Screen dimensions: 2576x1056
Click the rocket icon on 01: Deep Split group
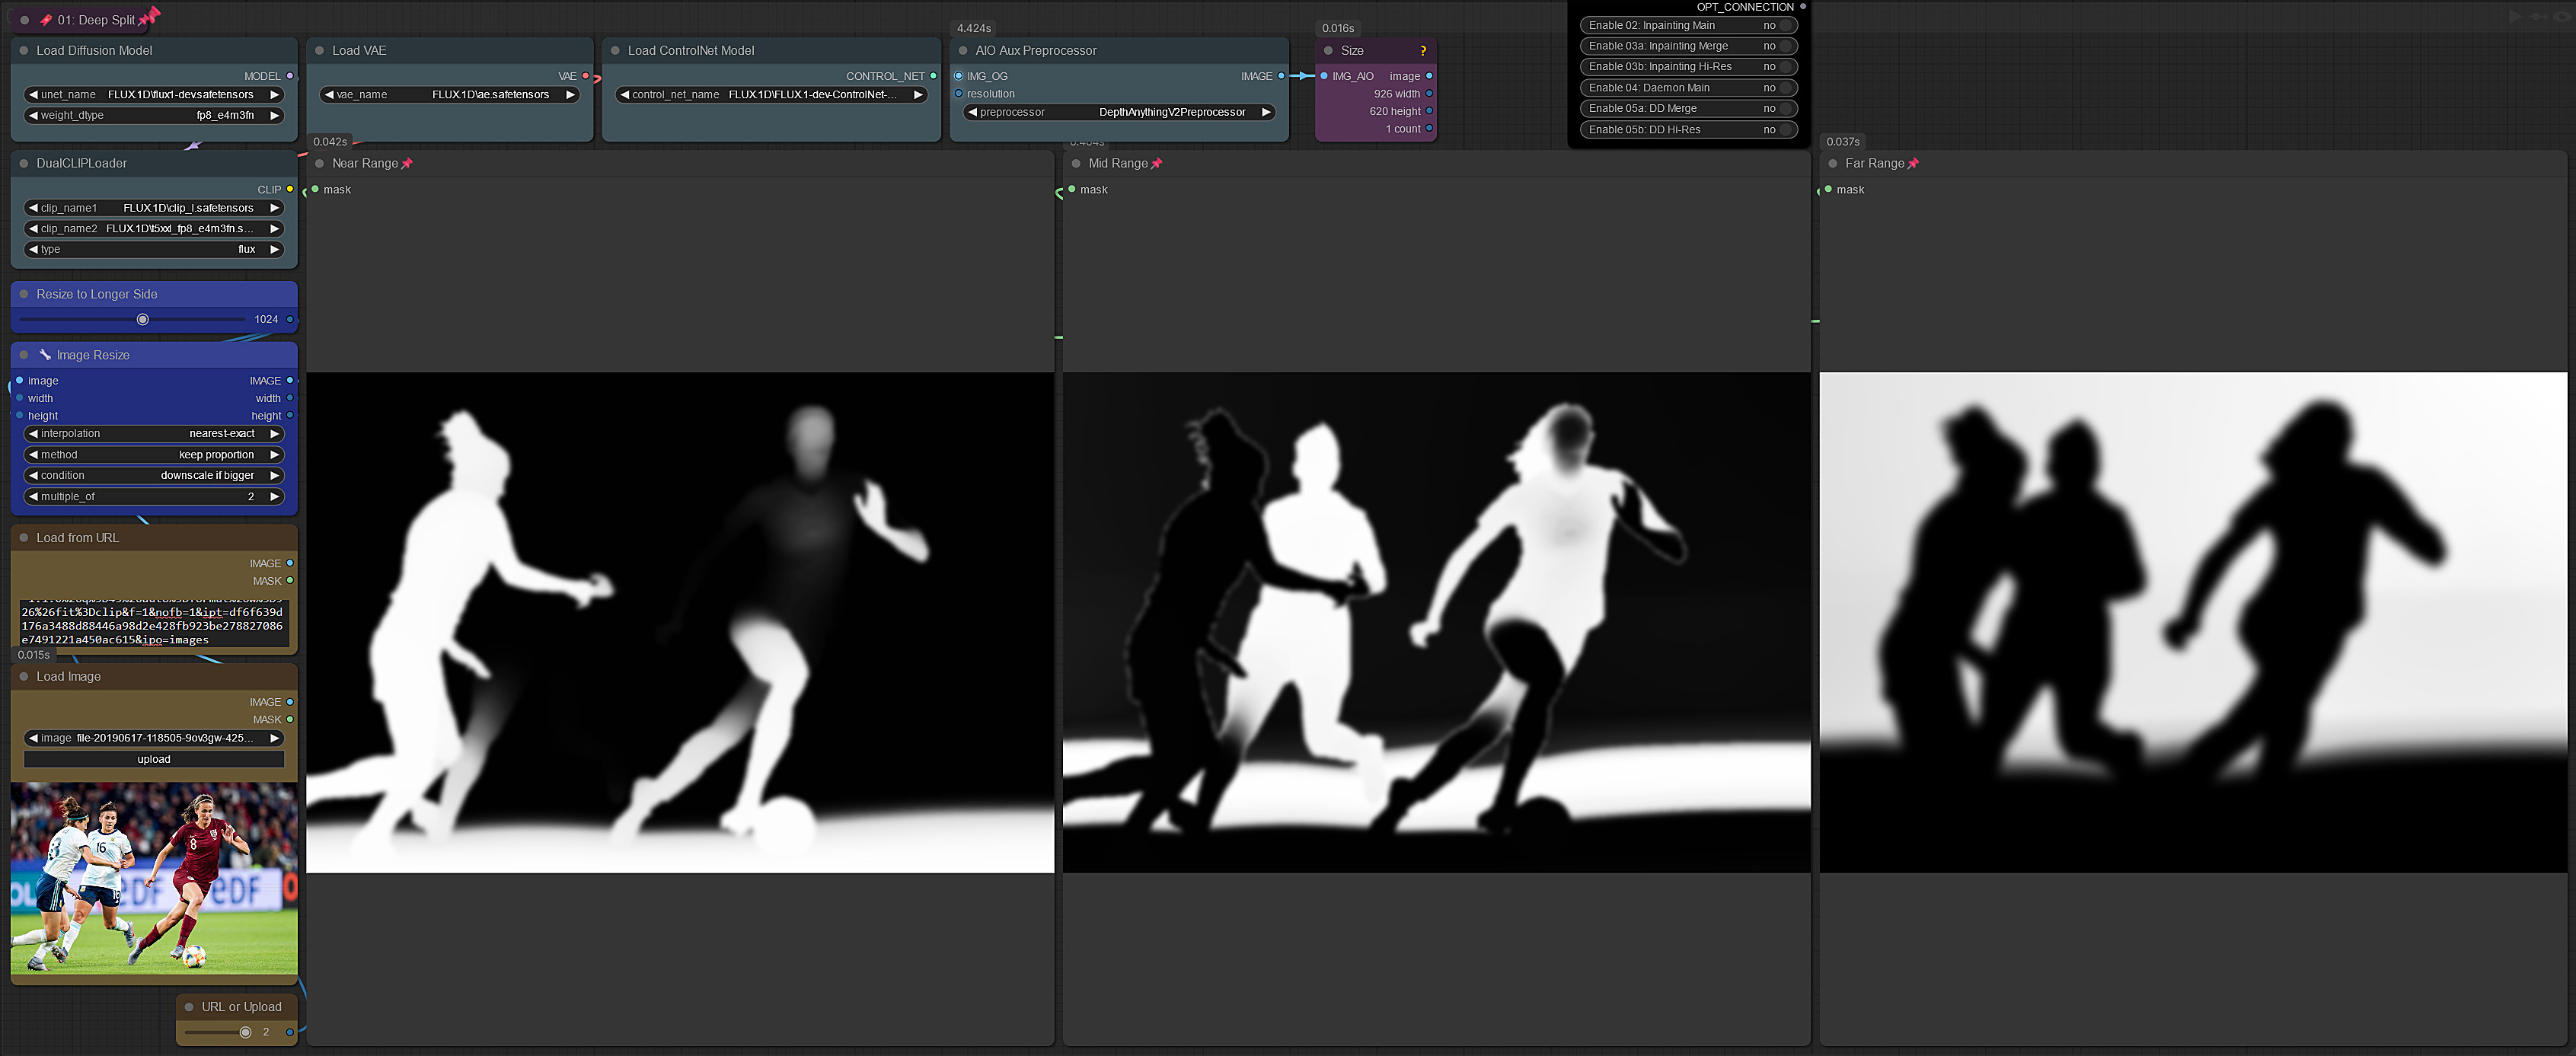[x=46, y=20]
